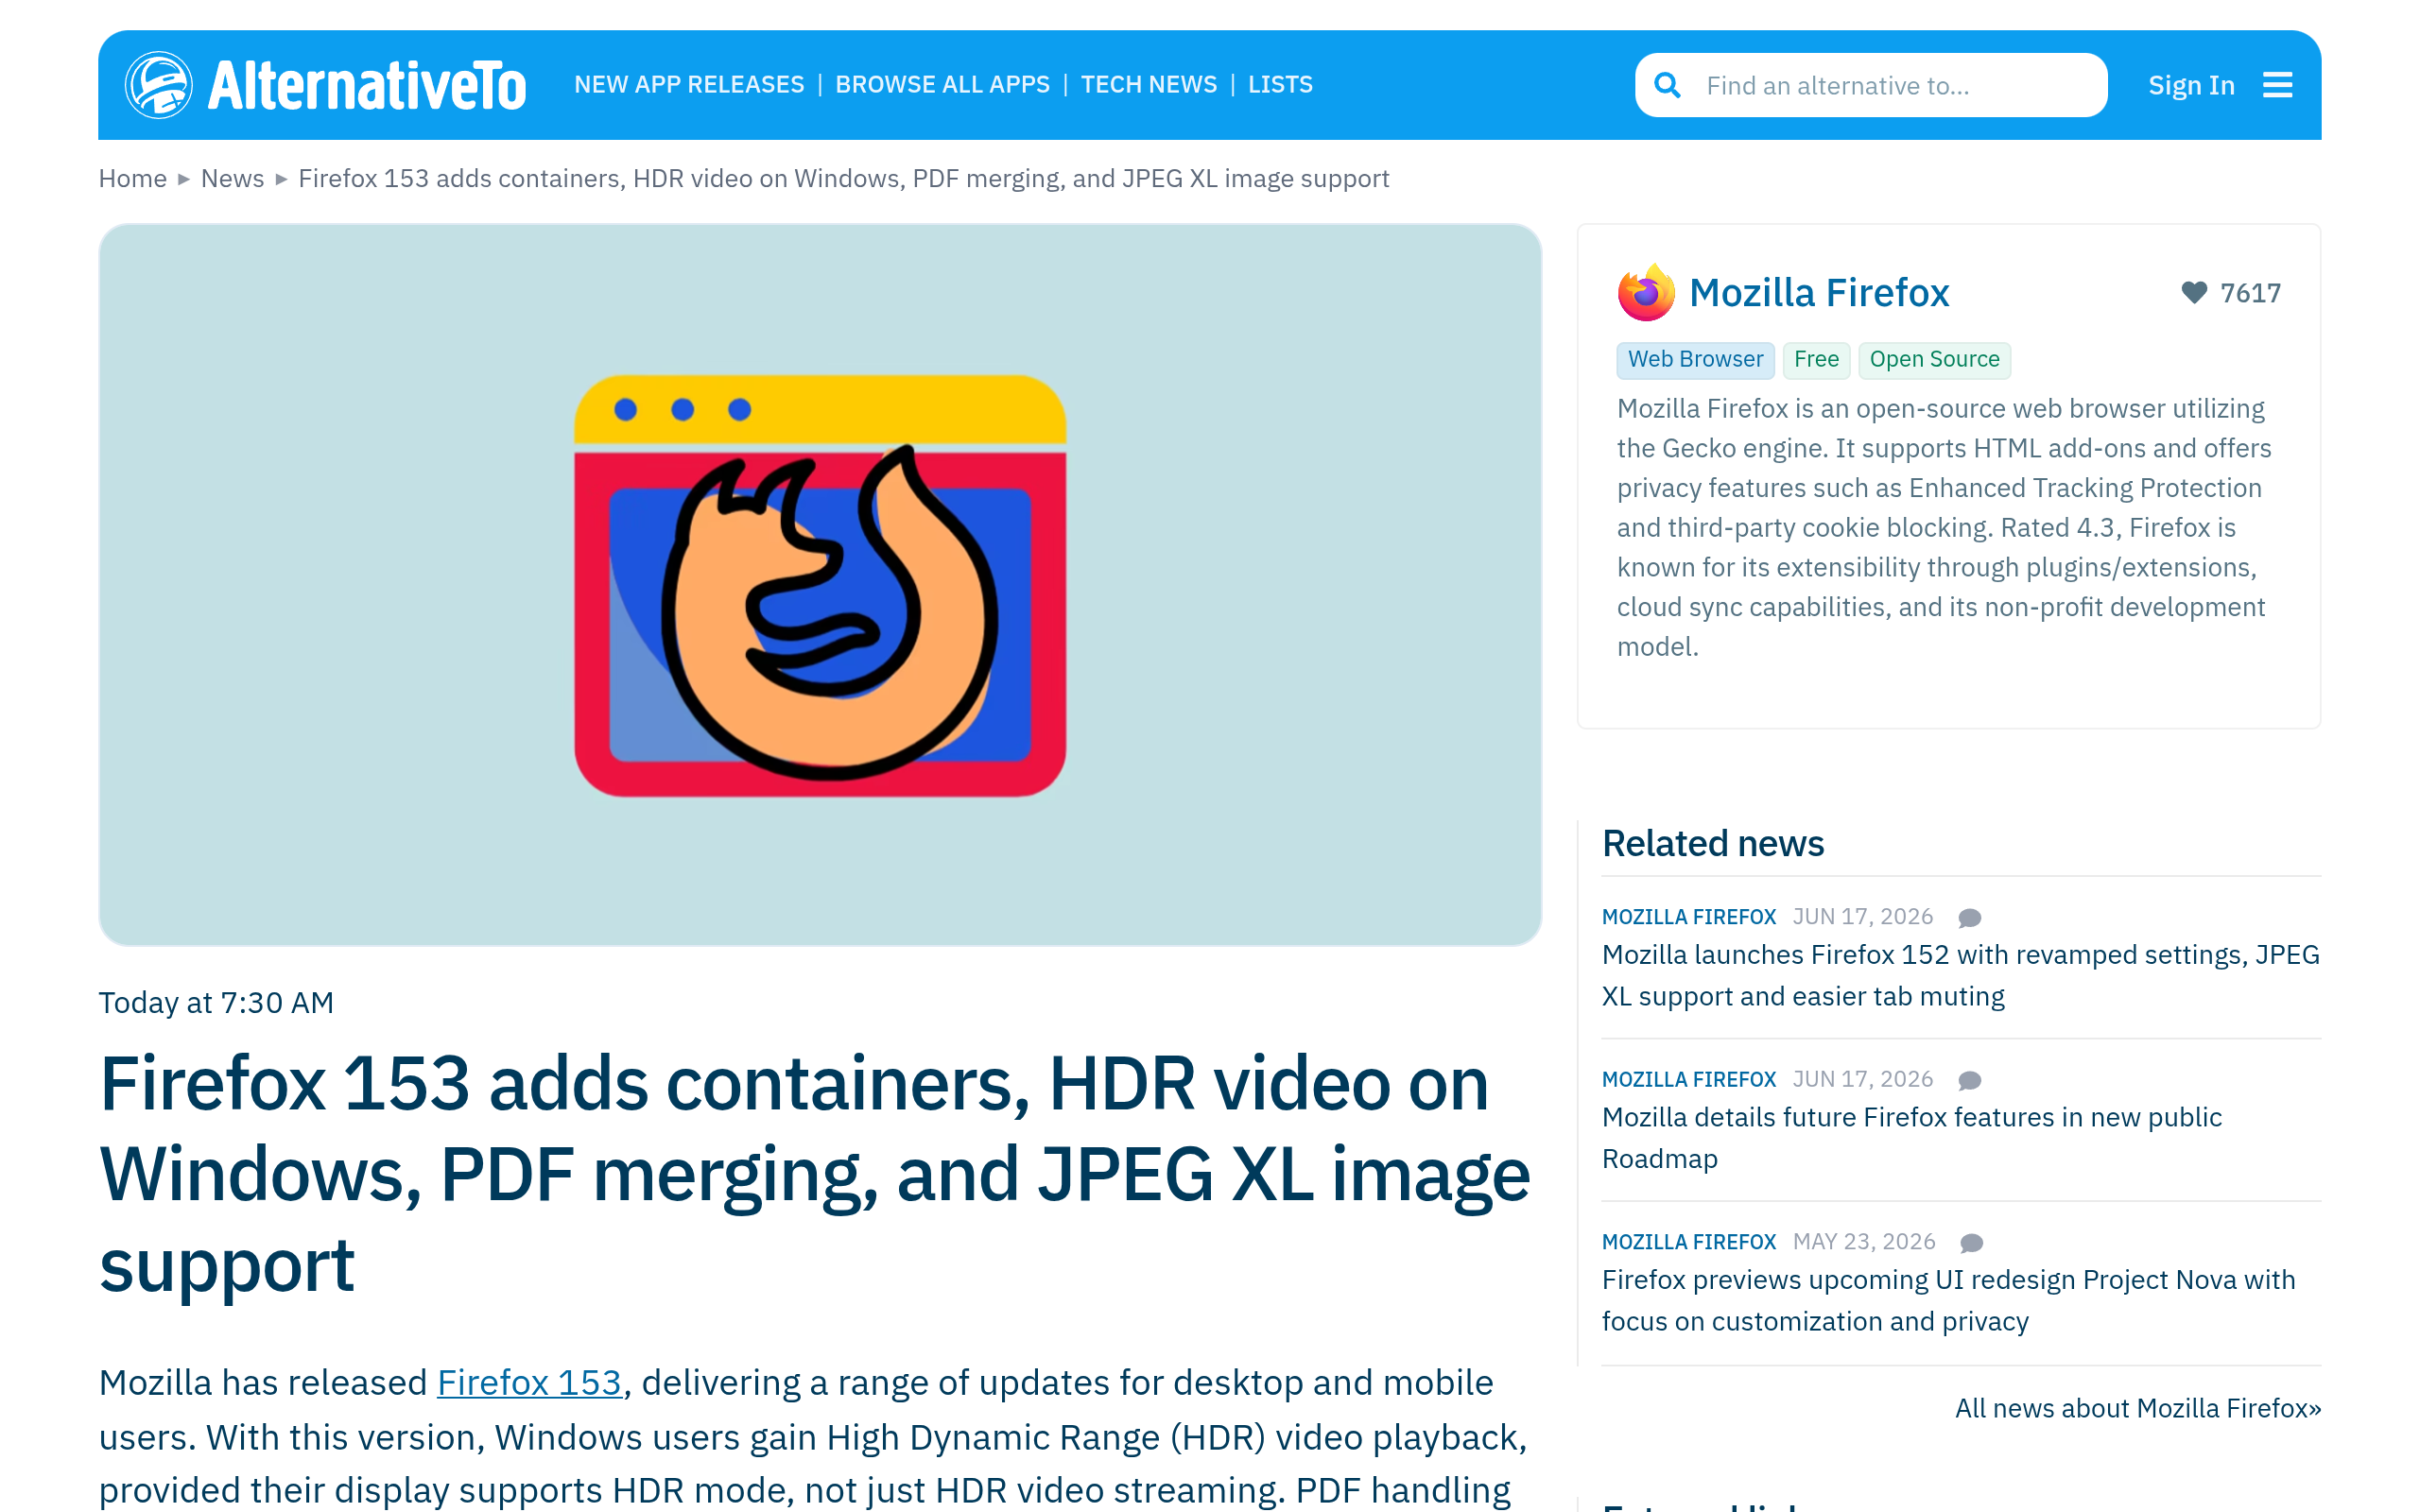Open Project Nova UI redesign news
2420x1512 pixels.
coord(1948,1300)
